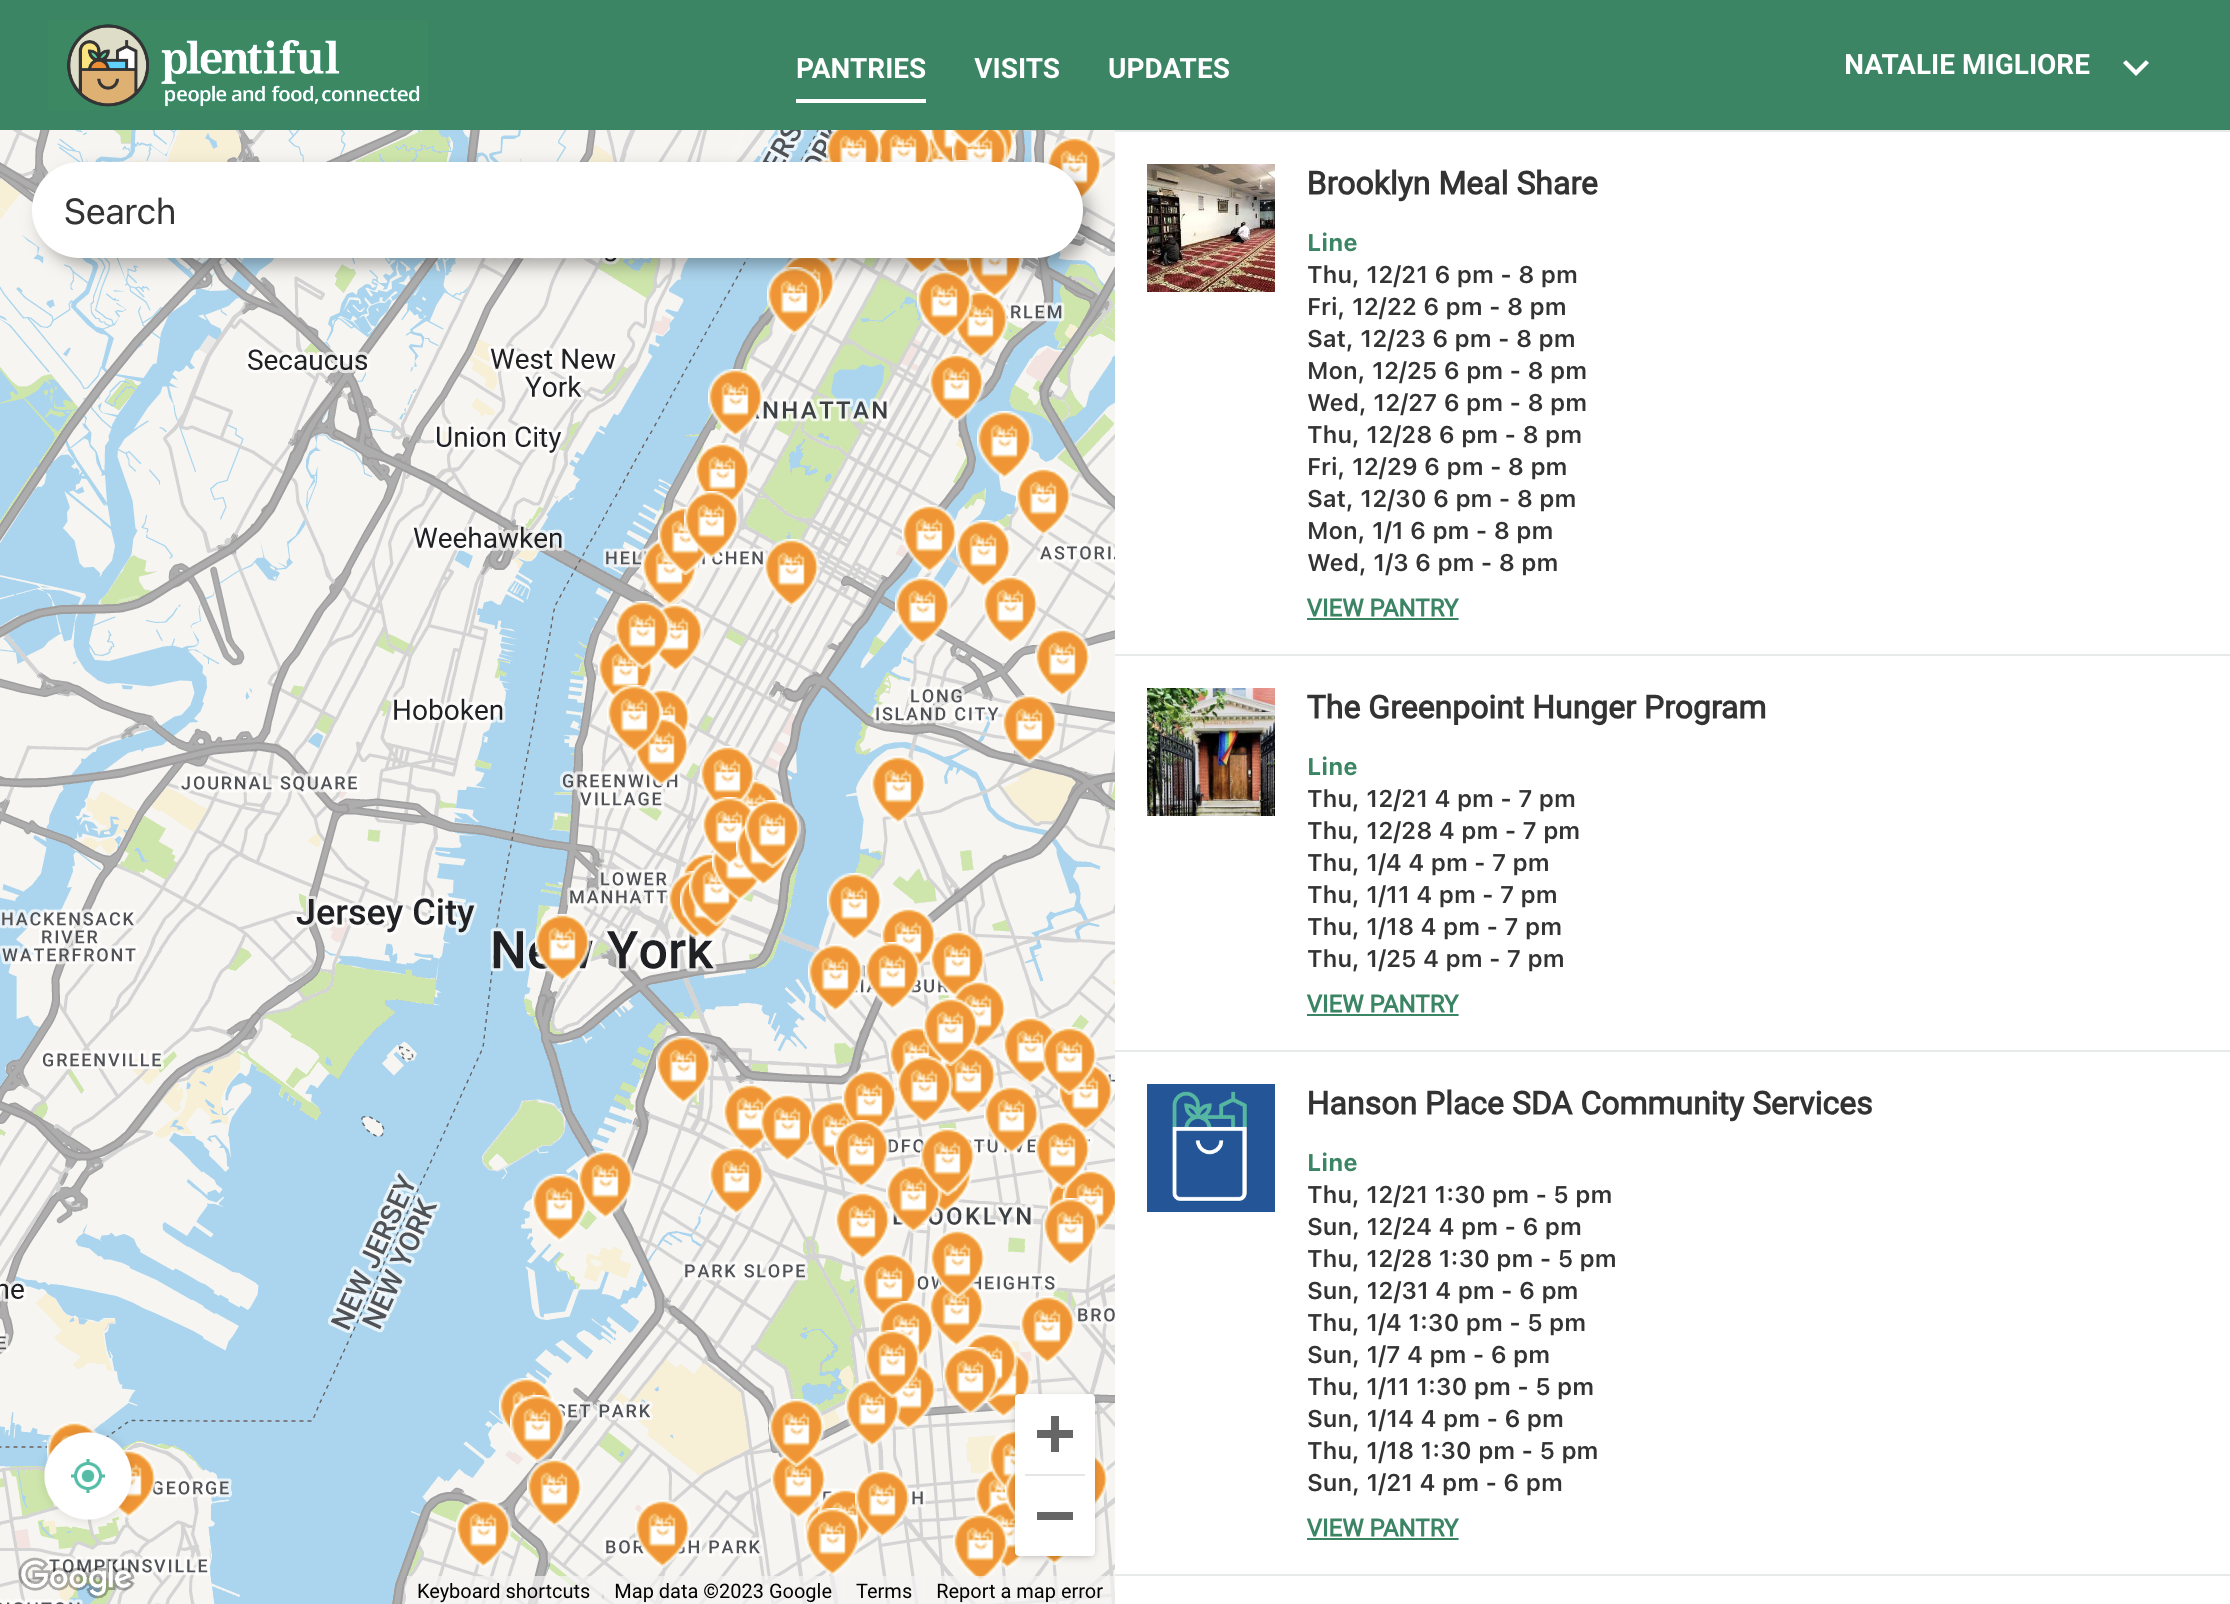Select Hanson Place SDA Community Services title
The image size is (2230, 1604).
pyautogui.click(x=1589, y=1104)
